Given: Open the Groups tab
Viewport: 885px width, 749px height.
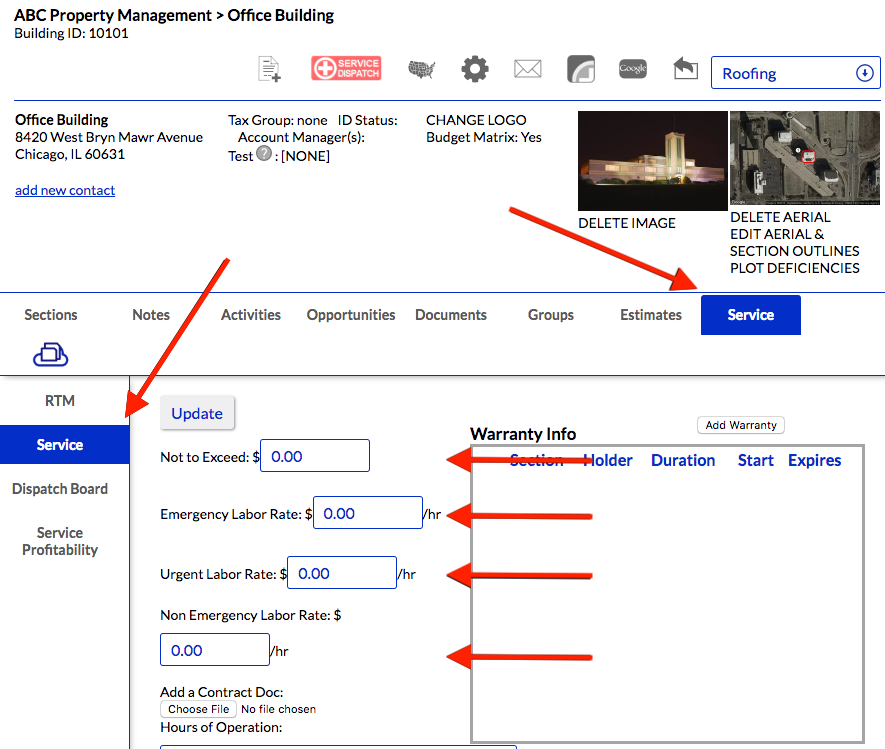Looking at the screenshot, I should point(551,315).
